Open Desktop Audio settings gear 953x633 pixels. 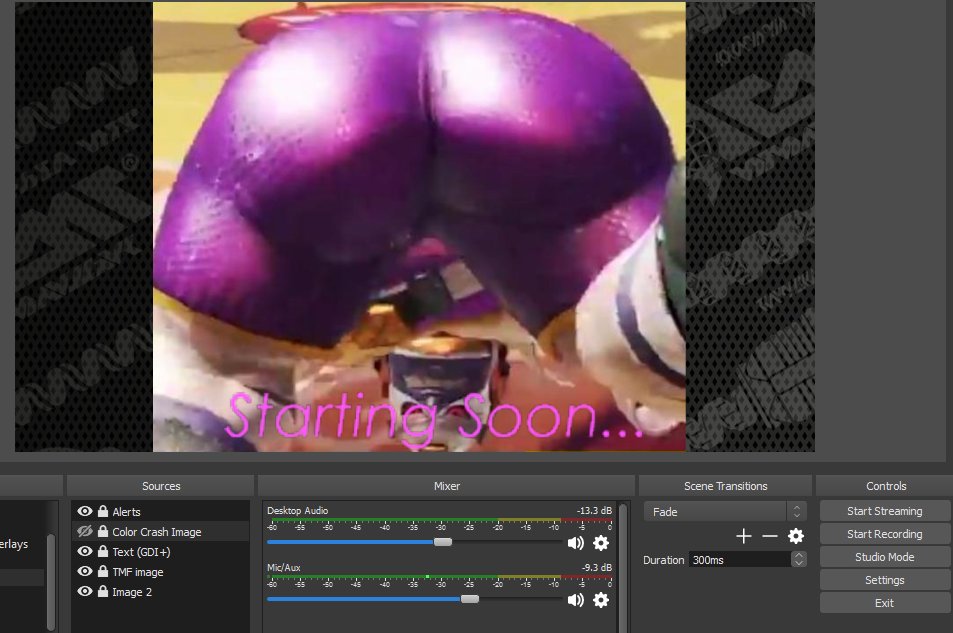point(601,543)
